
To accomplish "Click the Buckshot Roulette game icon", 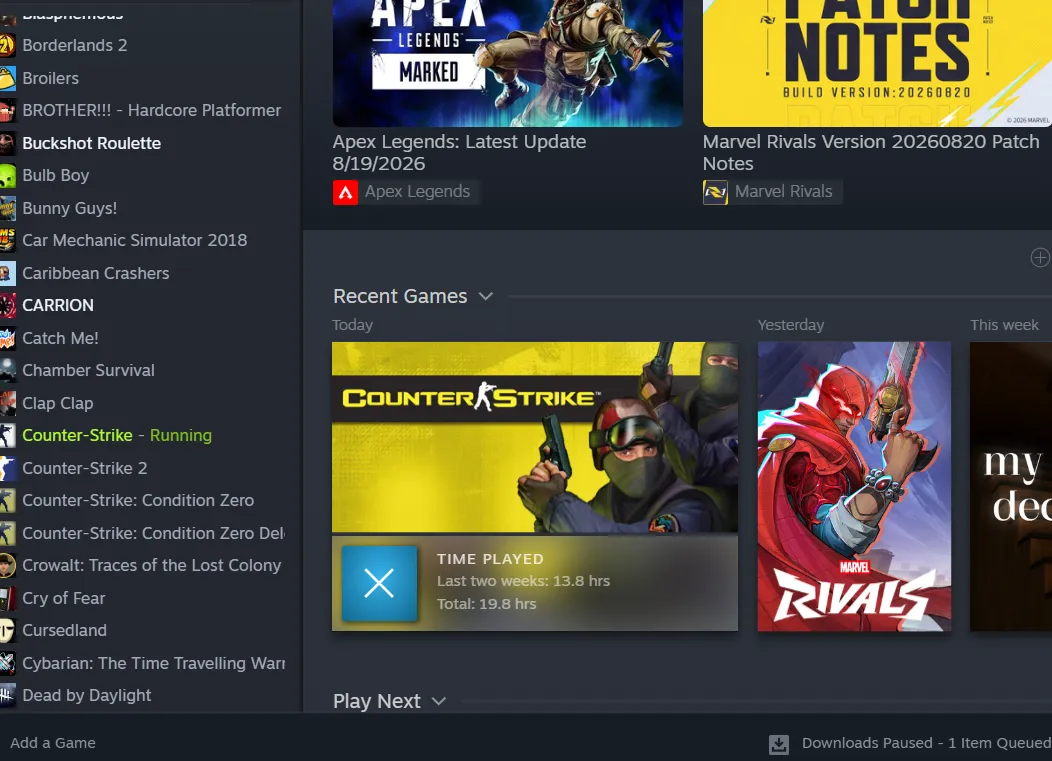I will click(7, 144).
